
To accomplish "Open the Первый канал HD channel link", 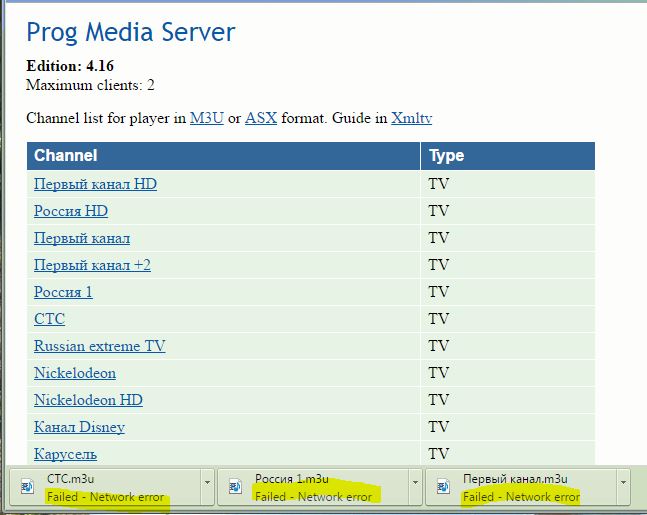I will pos(95,184).
